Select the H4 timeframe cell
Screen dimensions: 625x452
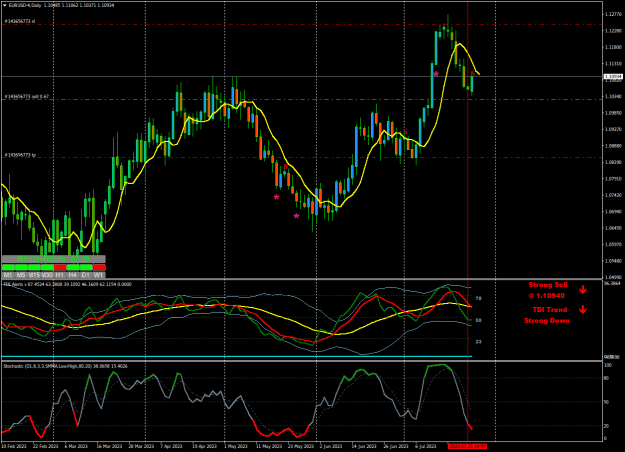point(73,275)
